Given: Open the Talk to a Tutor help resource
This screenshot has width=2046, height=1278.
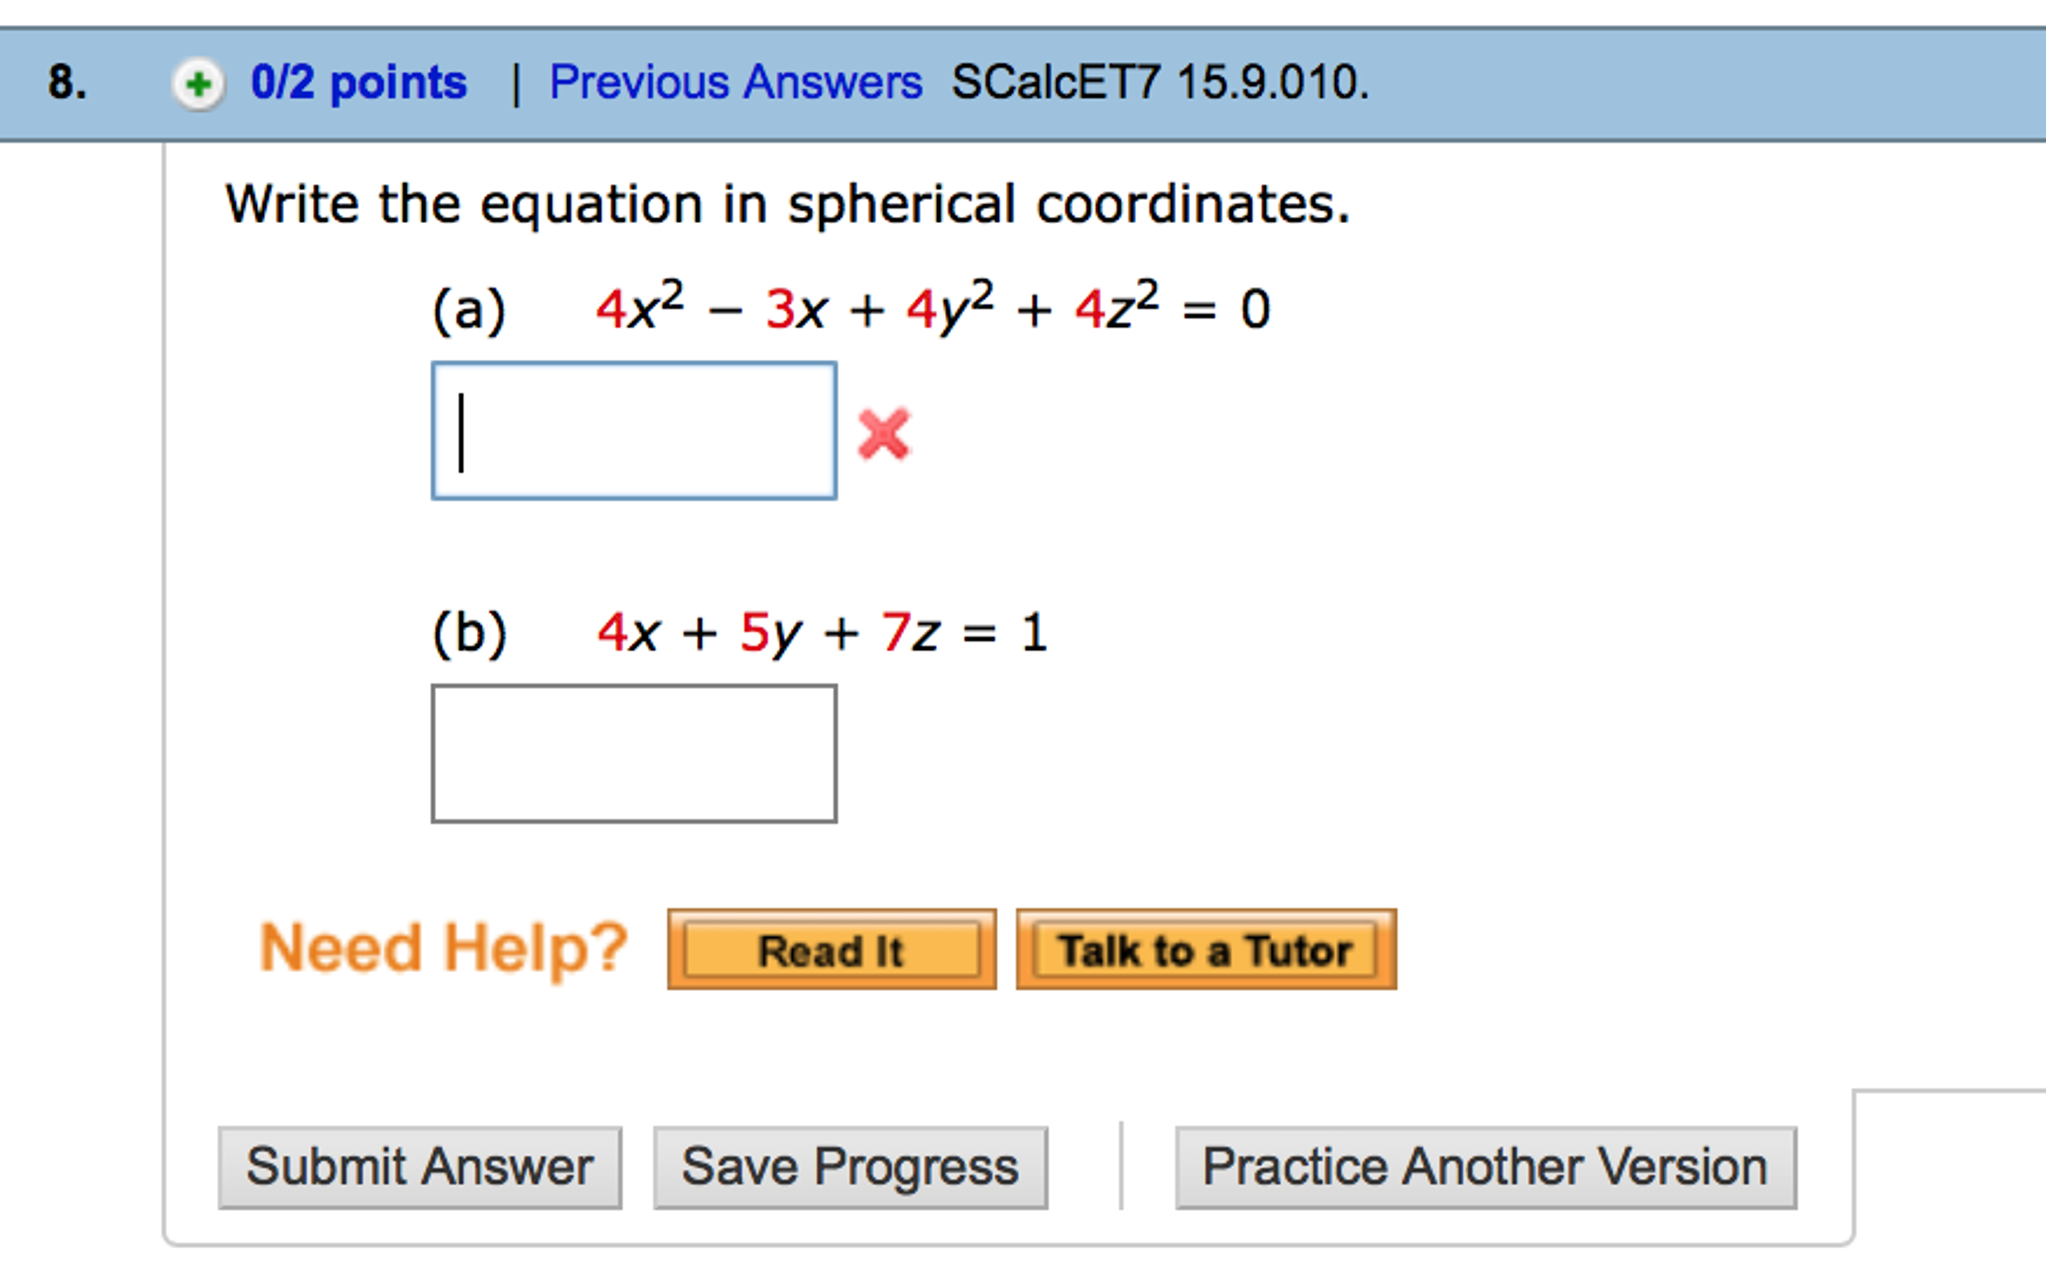Looking at the screenshot, I should 1204,950.
